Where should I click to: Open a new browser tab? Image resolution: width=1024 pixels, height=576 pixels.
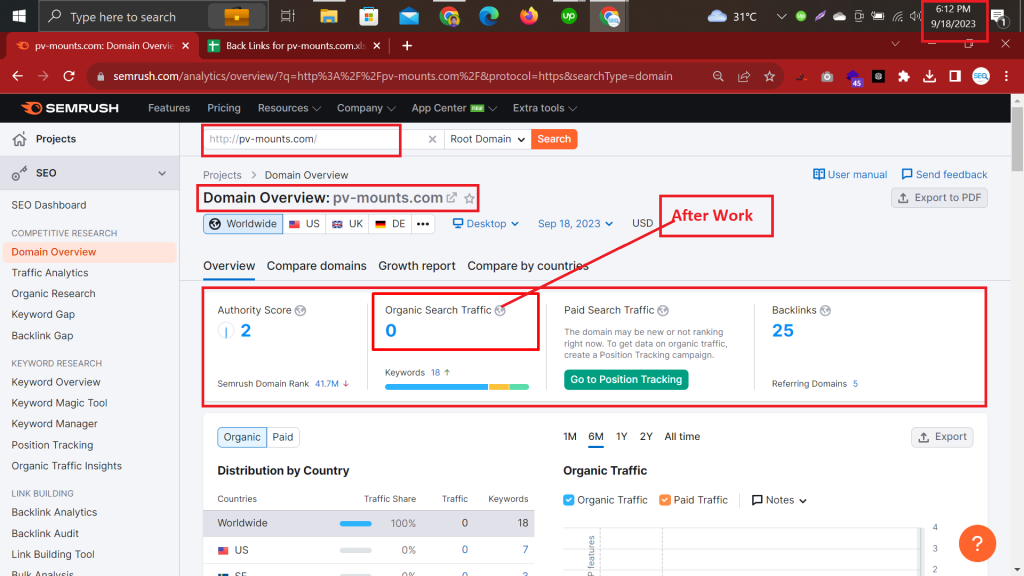[407, 46]
